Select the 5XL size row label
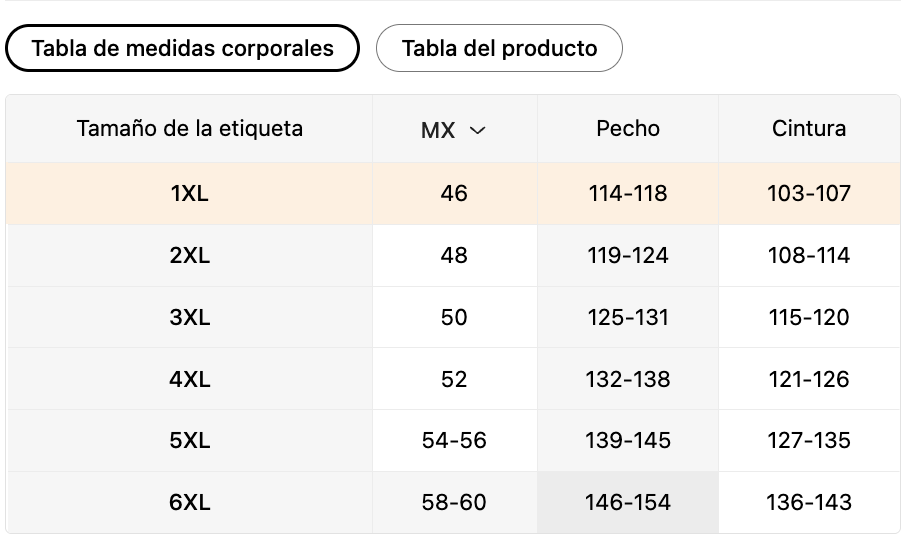This screenshot has height=560, width=916. (x=189, y=440)
